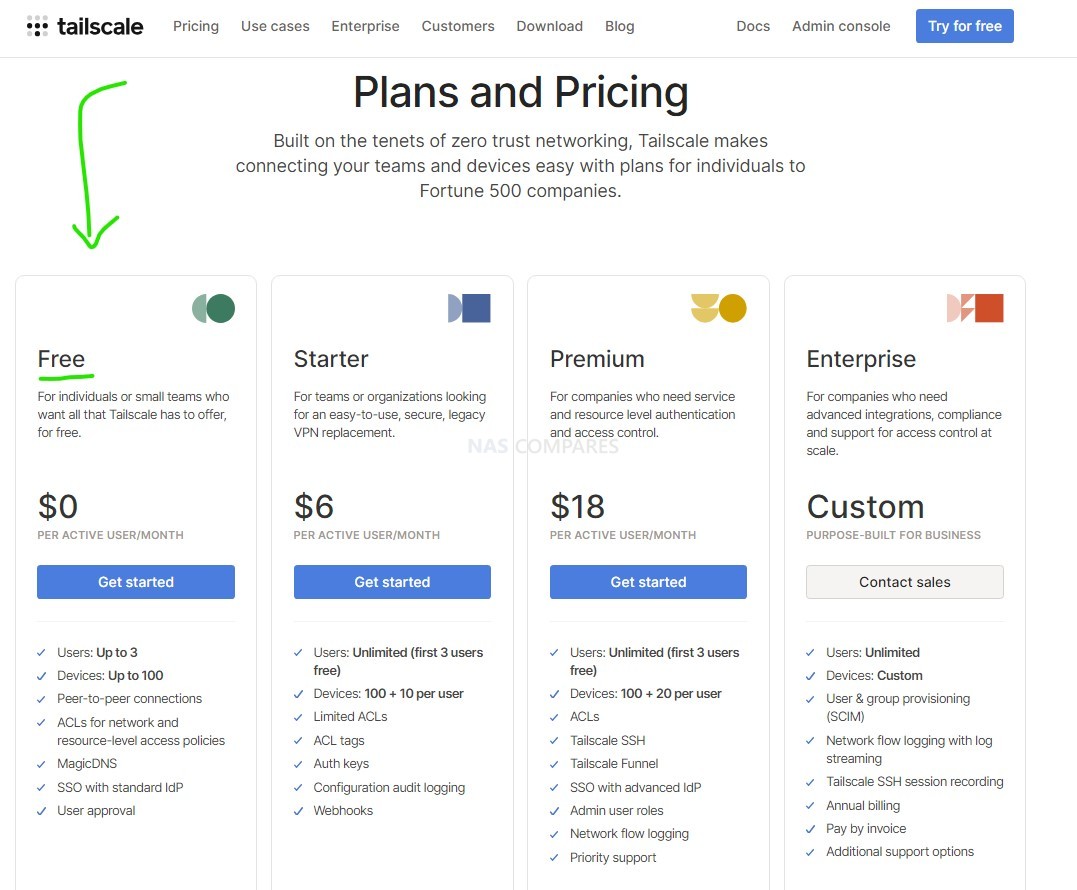Screen dimensions: 1077x890
Task: Open the Download page
Action: click(x=549, y=26)
